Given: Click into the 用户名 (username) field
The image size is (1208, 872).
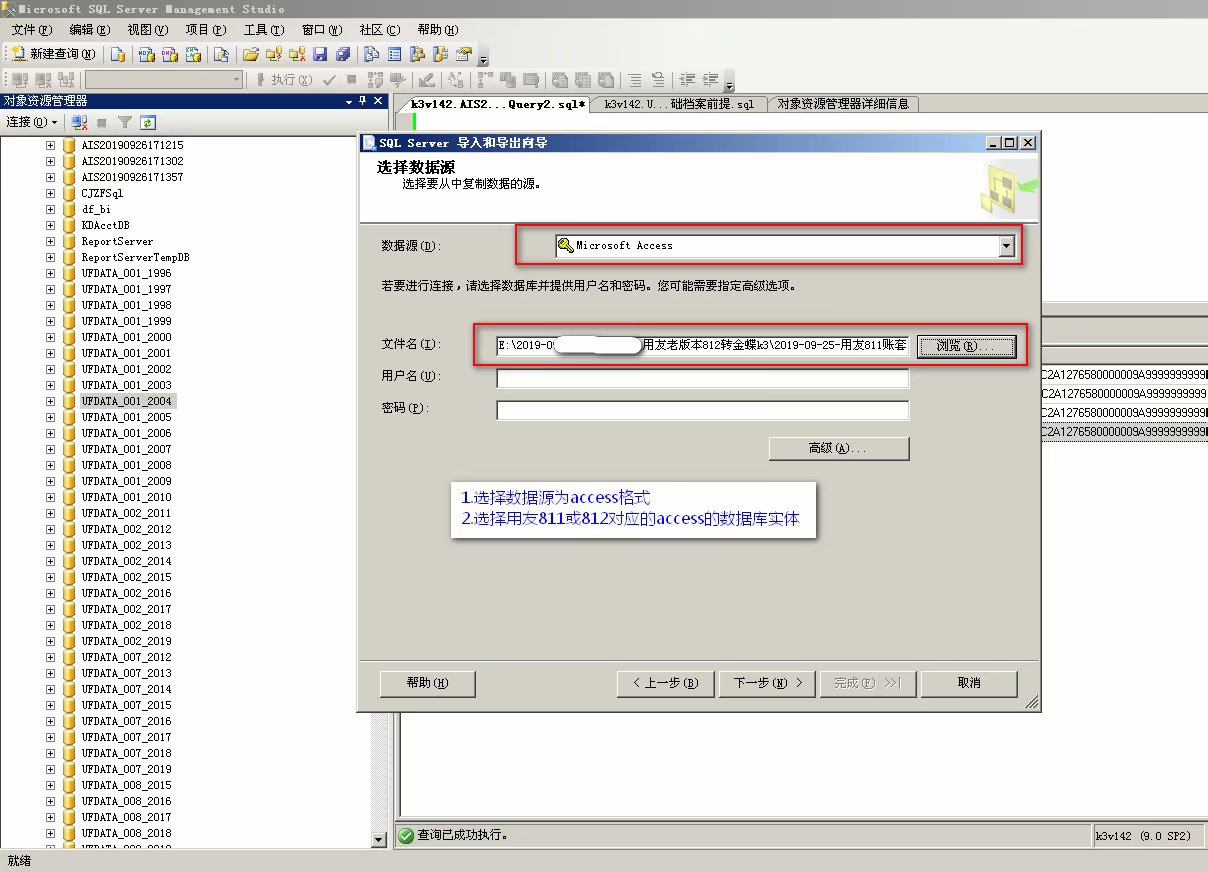Looking at the screenshot, I should 702,378.
